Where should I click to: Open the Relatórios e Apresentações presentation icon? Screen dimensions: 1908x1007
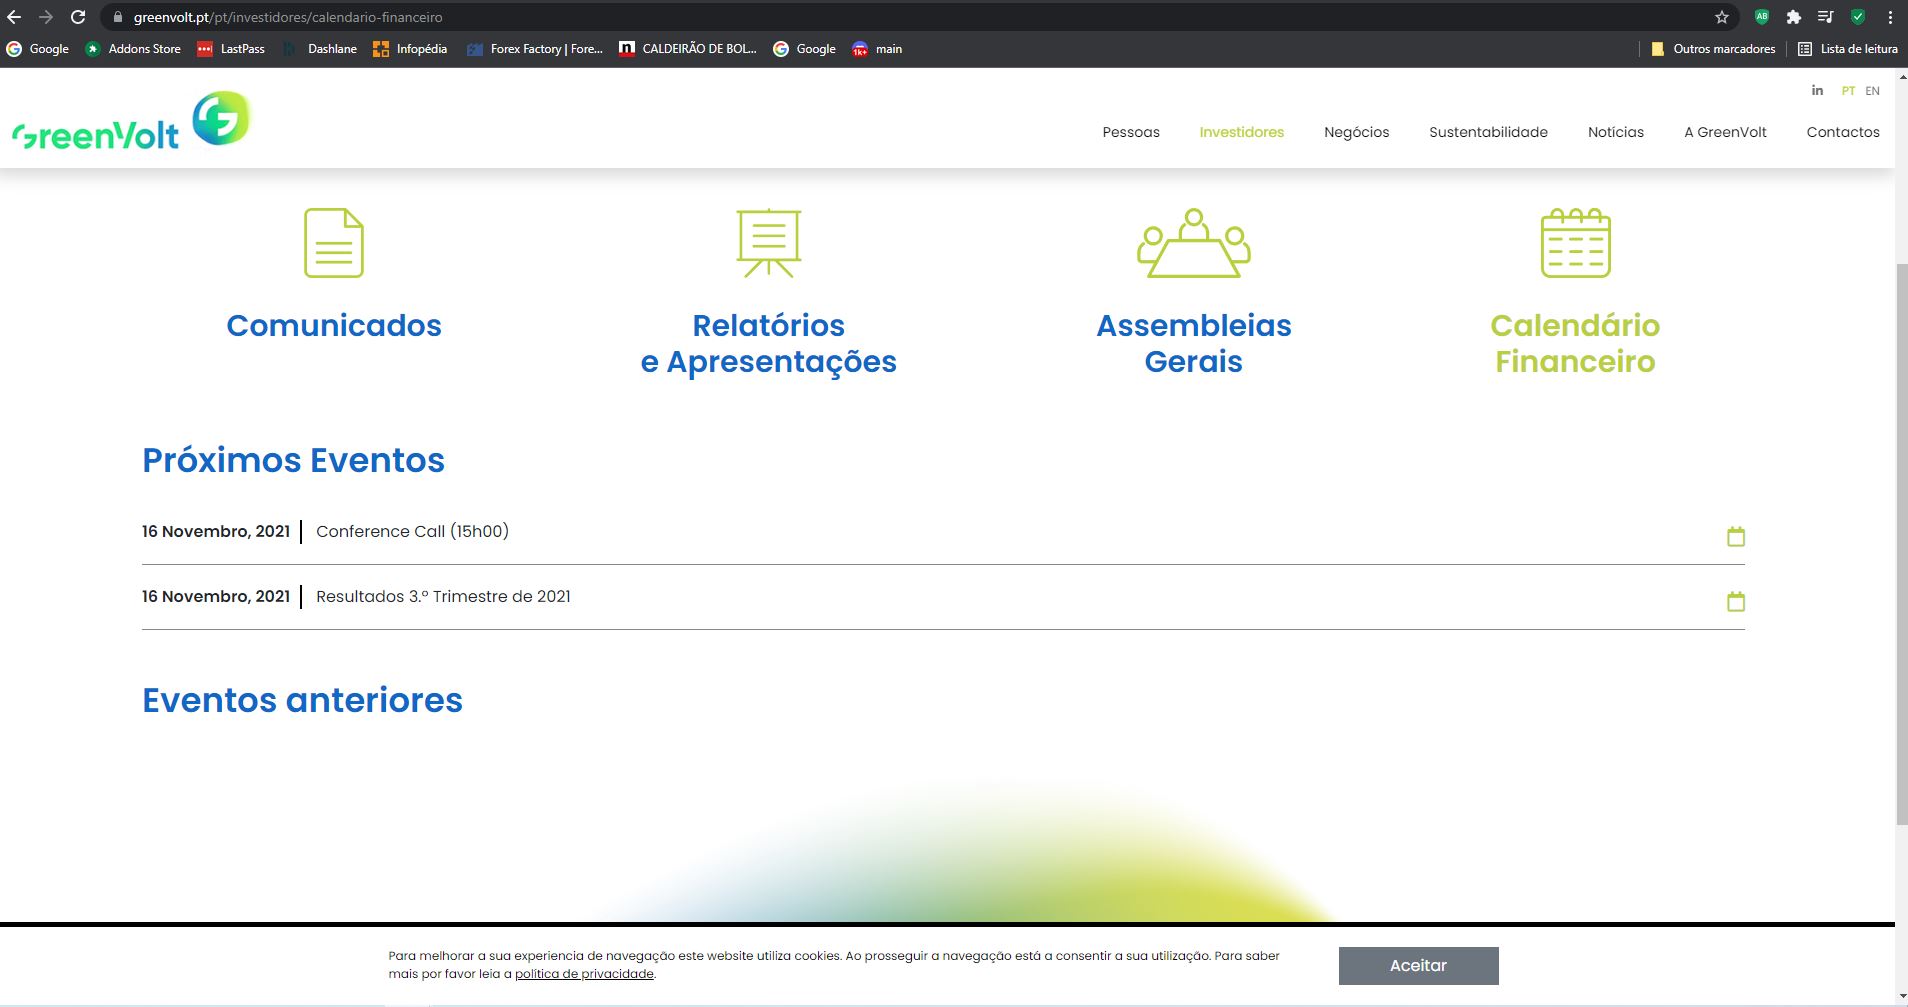tap(768, 243)
